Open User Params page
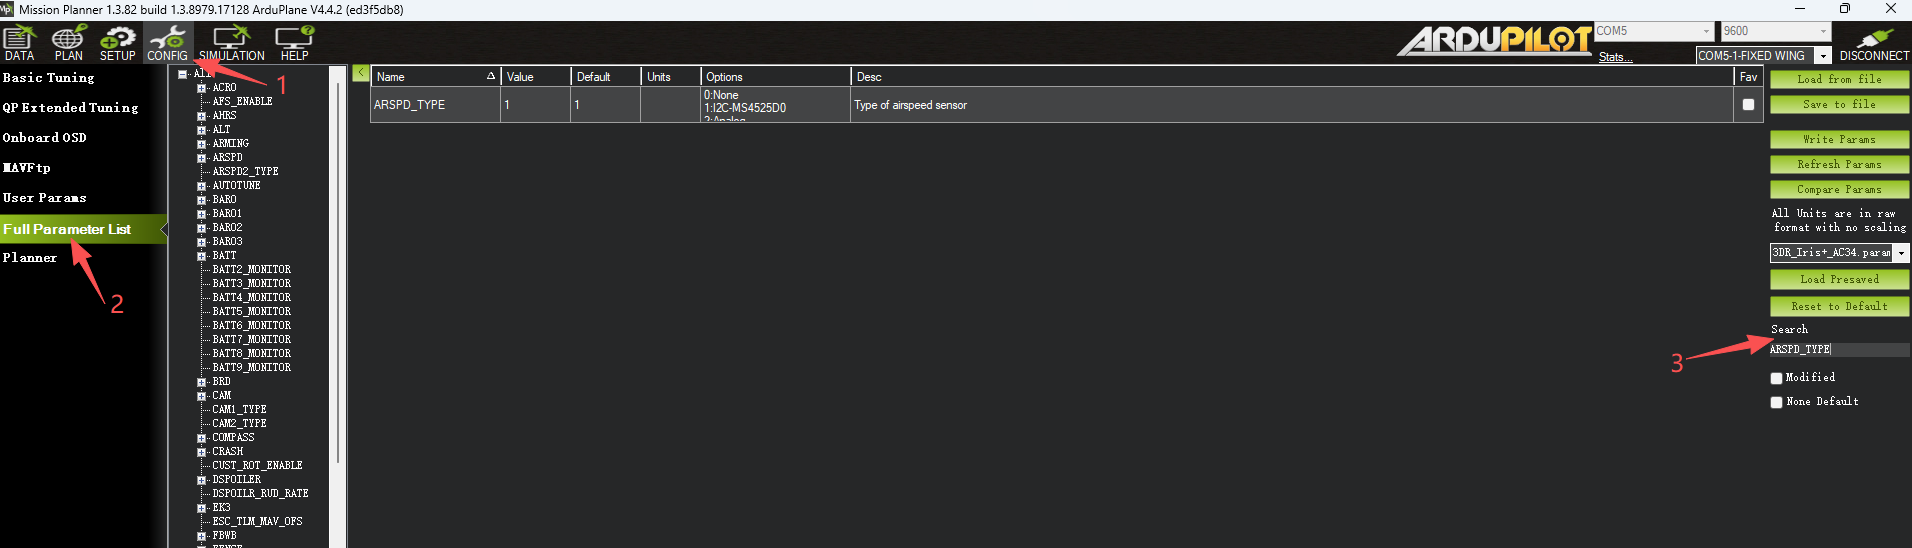This screenshot has width=1912, height=548. (45, 198)
